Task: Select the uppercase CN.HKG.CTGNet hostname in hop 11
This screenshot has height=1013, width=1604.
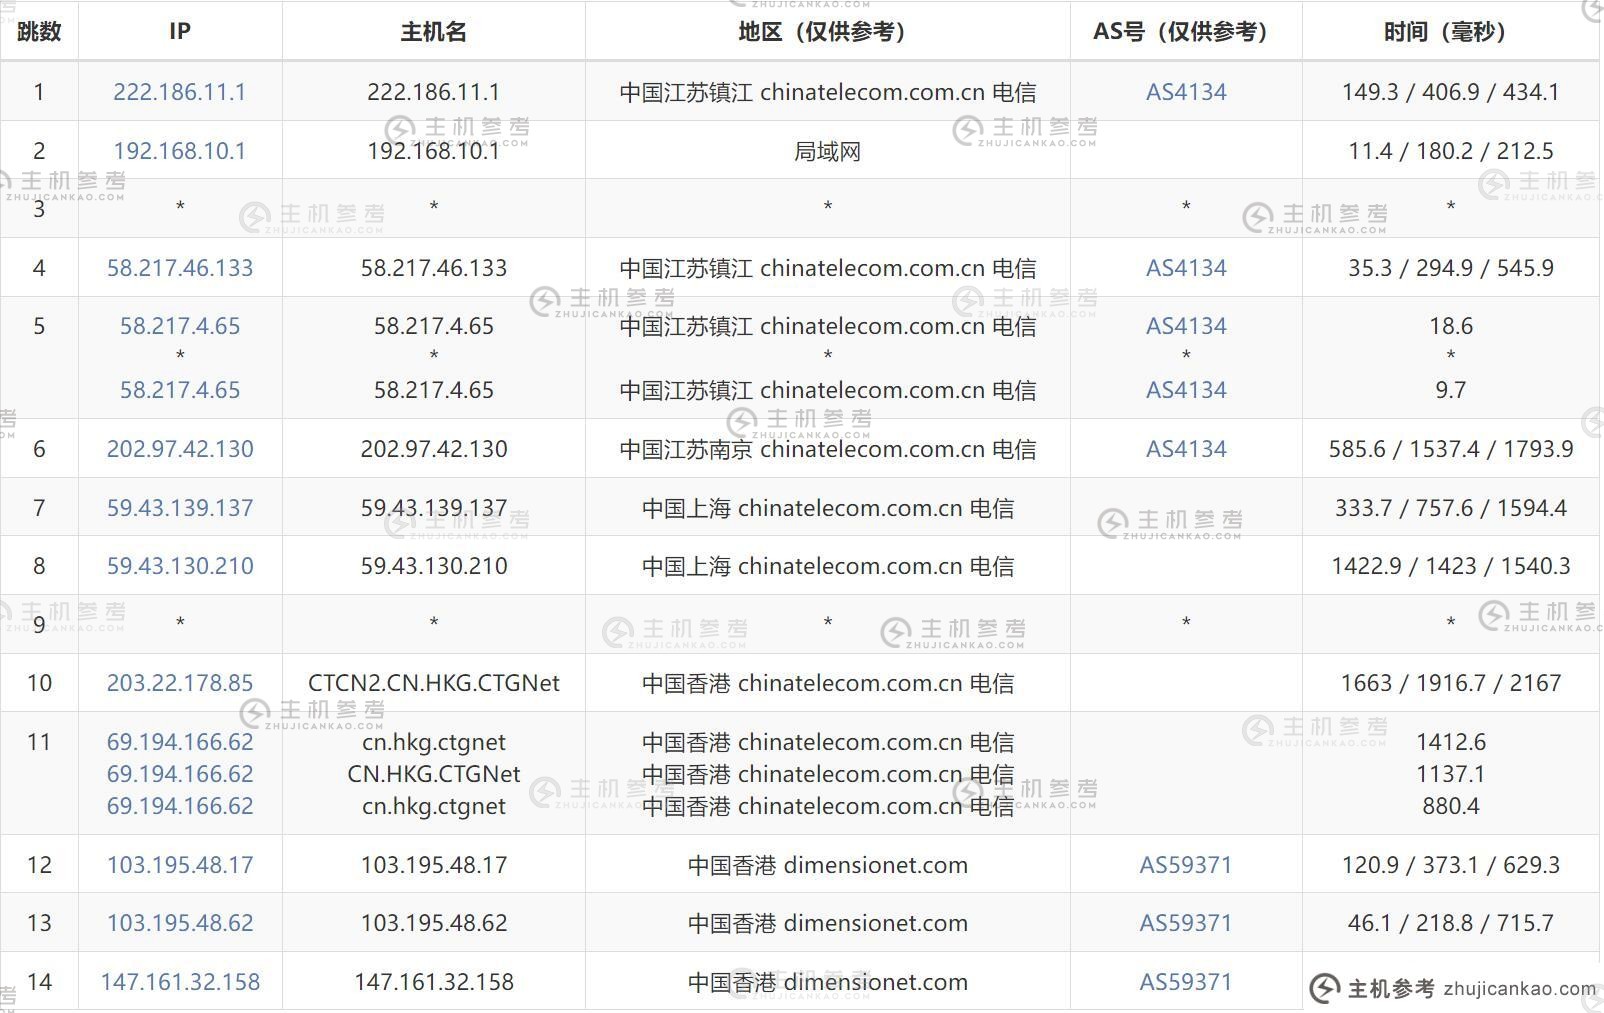Action: point(434,774)
